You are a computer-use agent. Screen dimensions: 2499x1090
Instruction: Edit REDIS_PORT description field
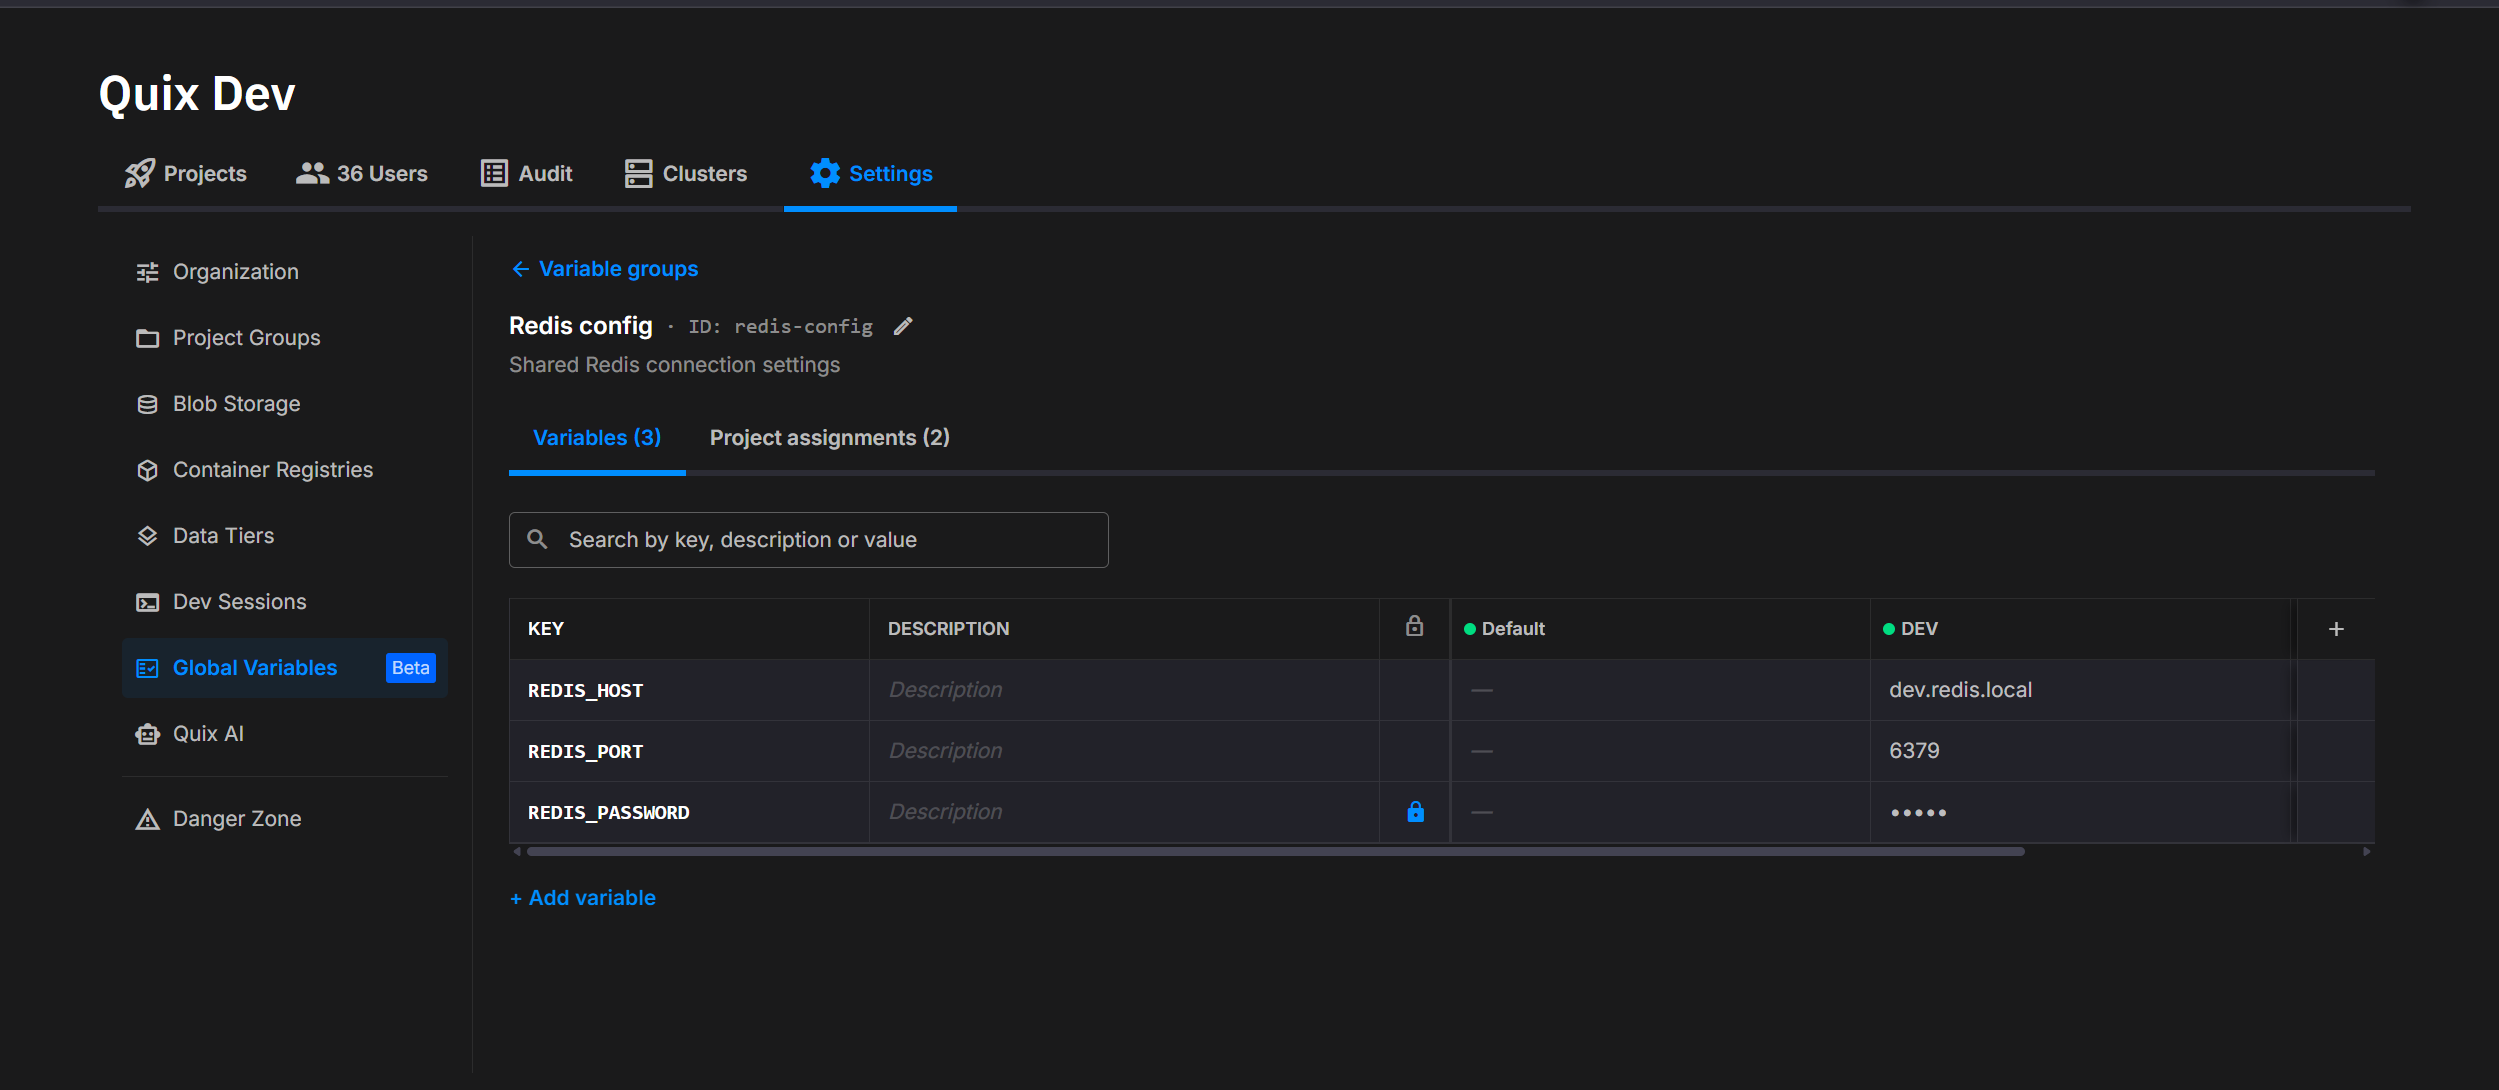click(1125, 751)
